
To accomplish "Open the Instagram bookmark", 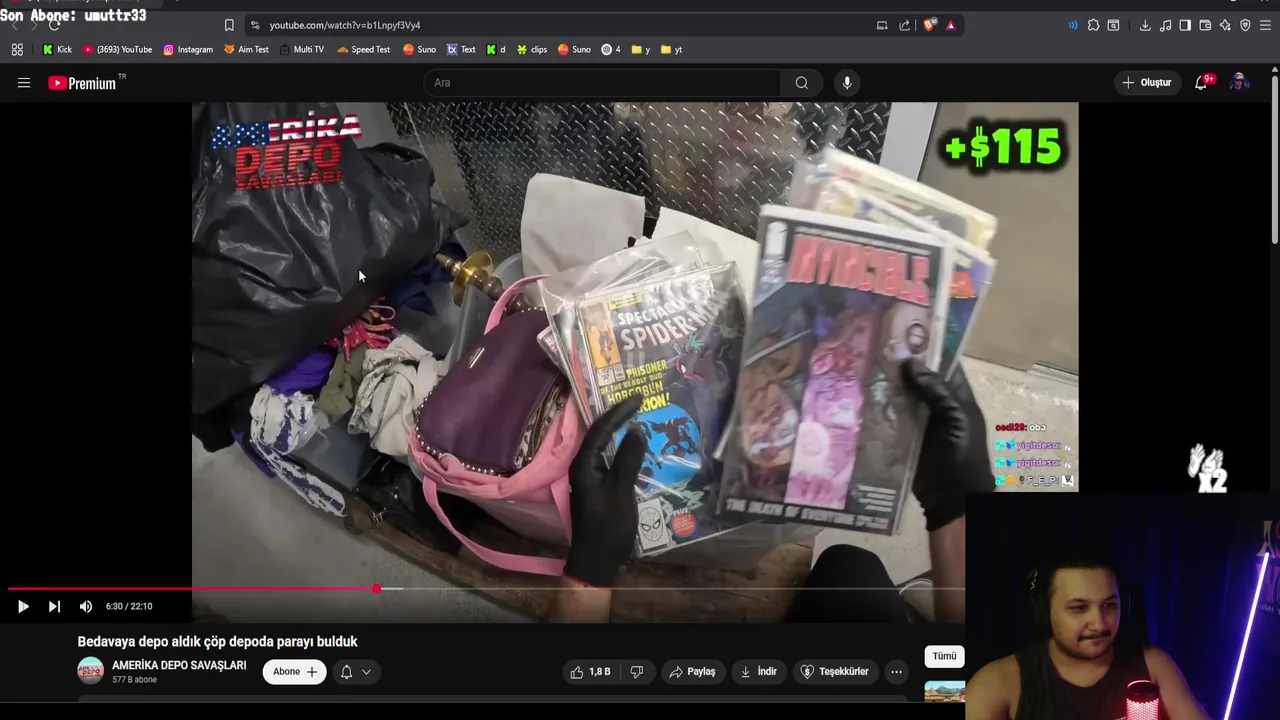I will click(188, 49).
